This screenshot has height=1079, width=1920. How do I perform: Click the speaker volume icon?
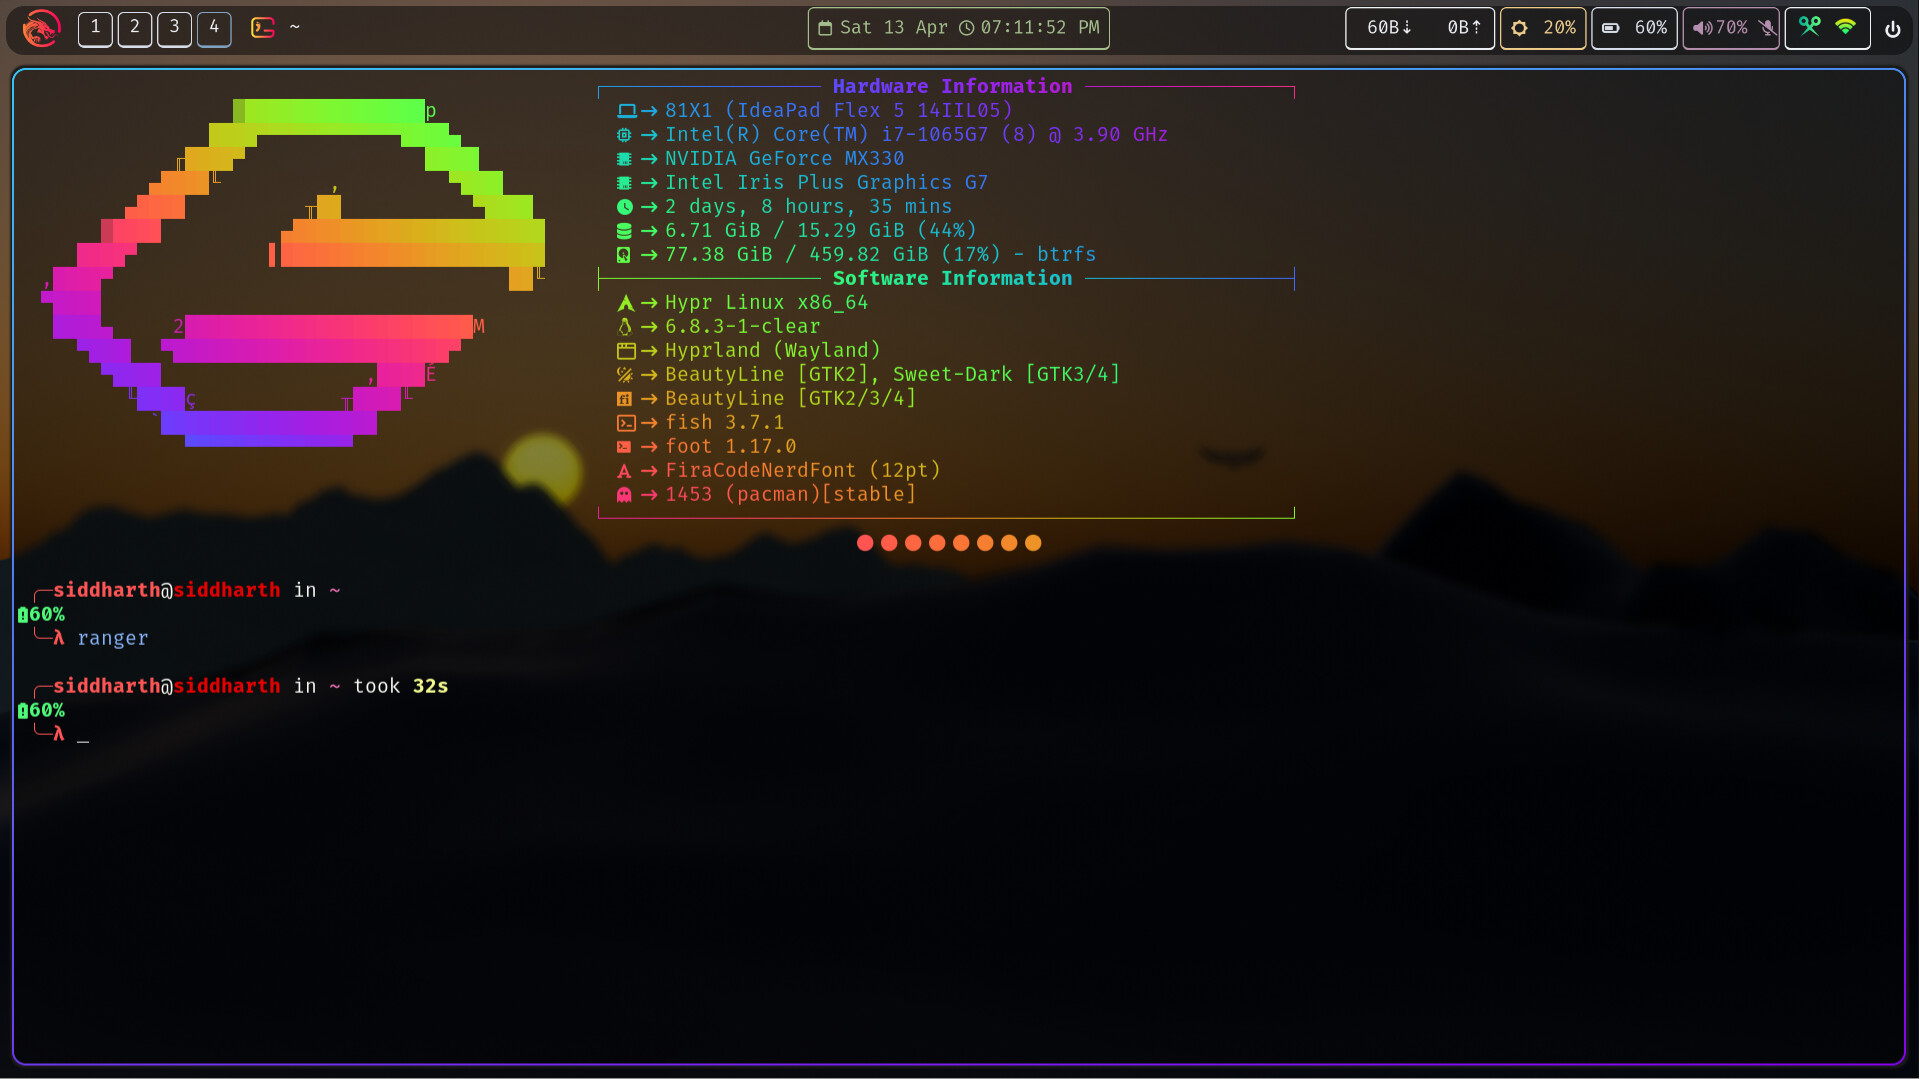point(1701,28)
